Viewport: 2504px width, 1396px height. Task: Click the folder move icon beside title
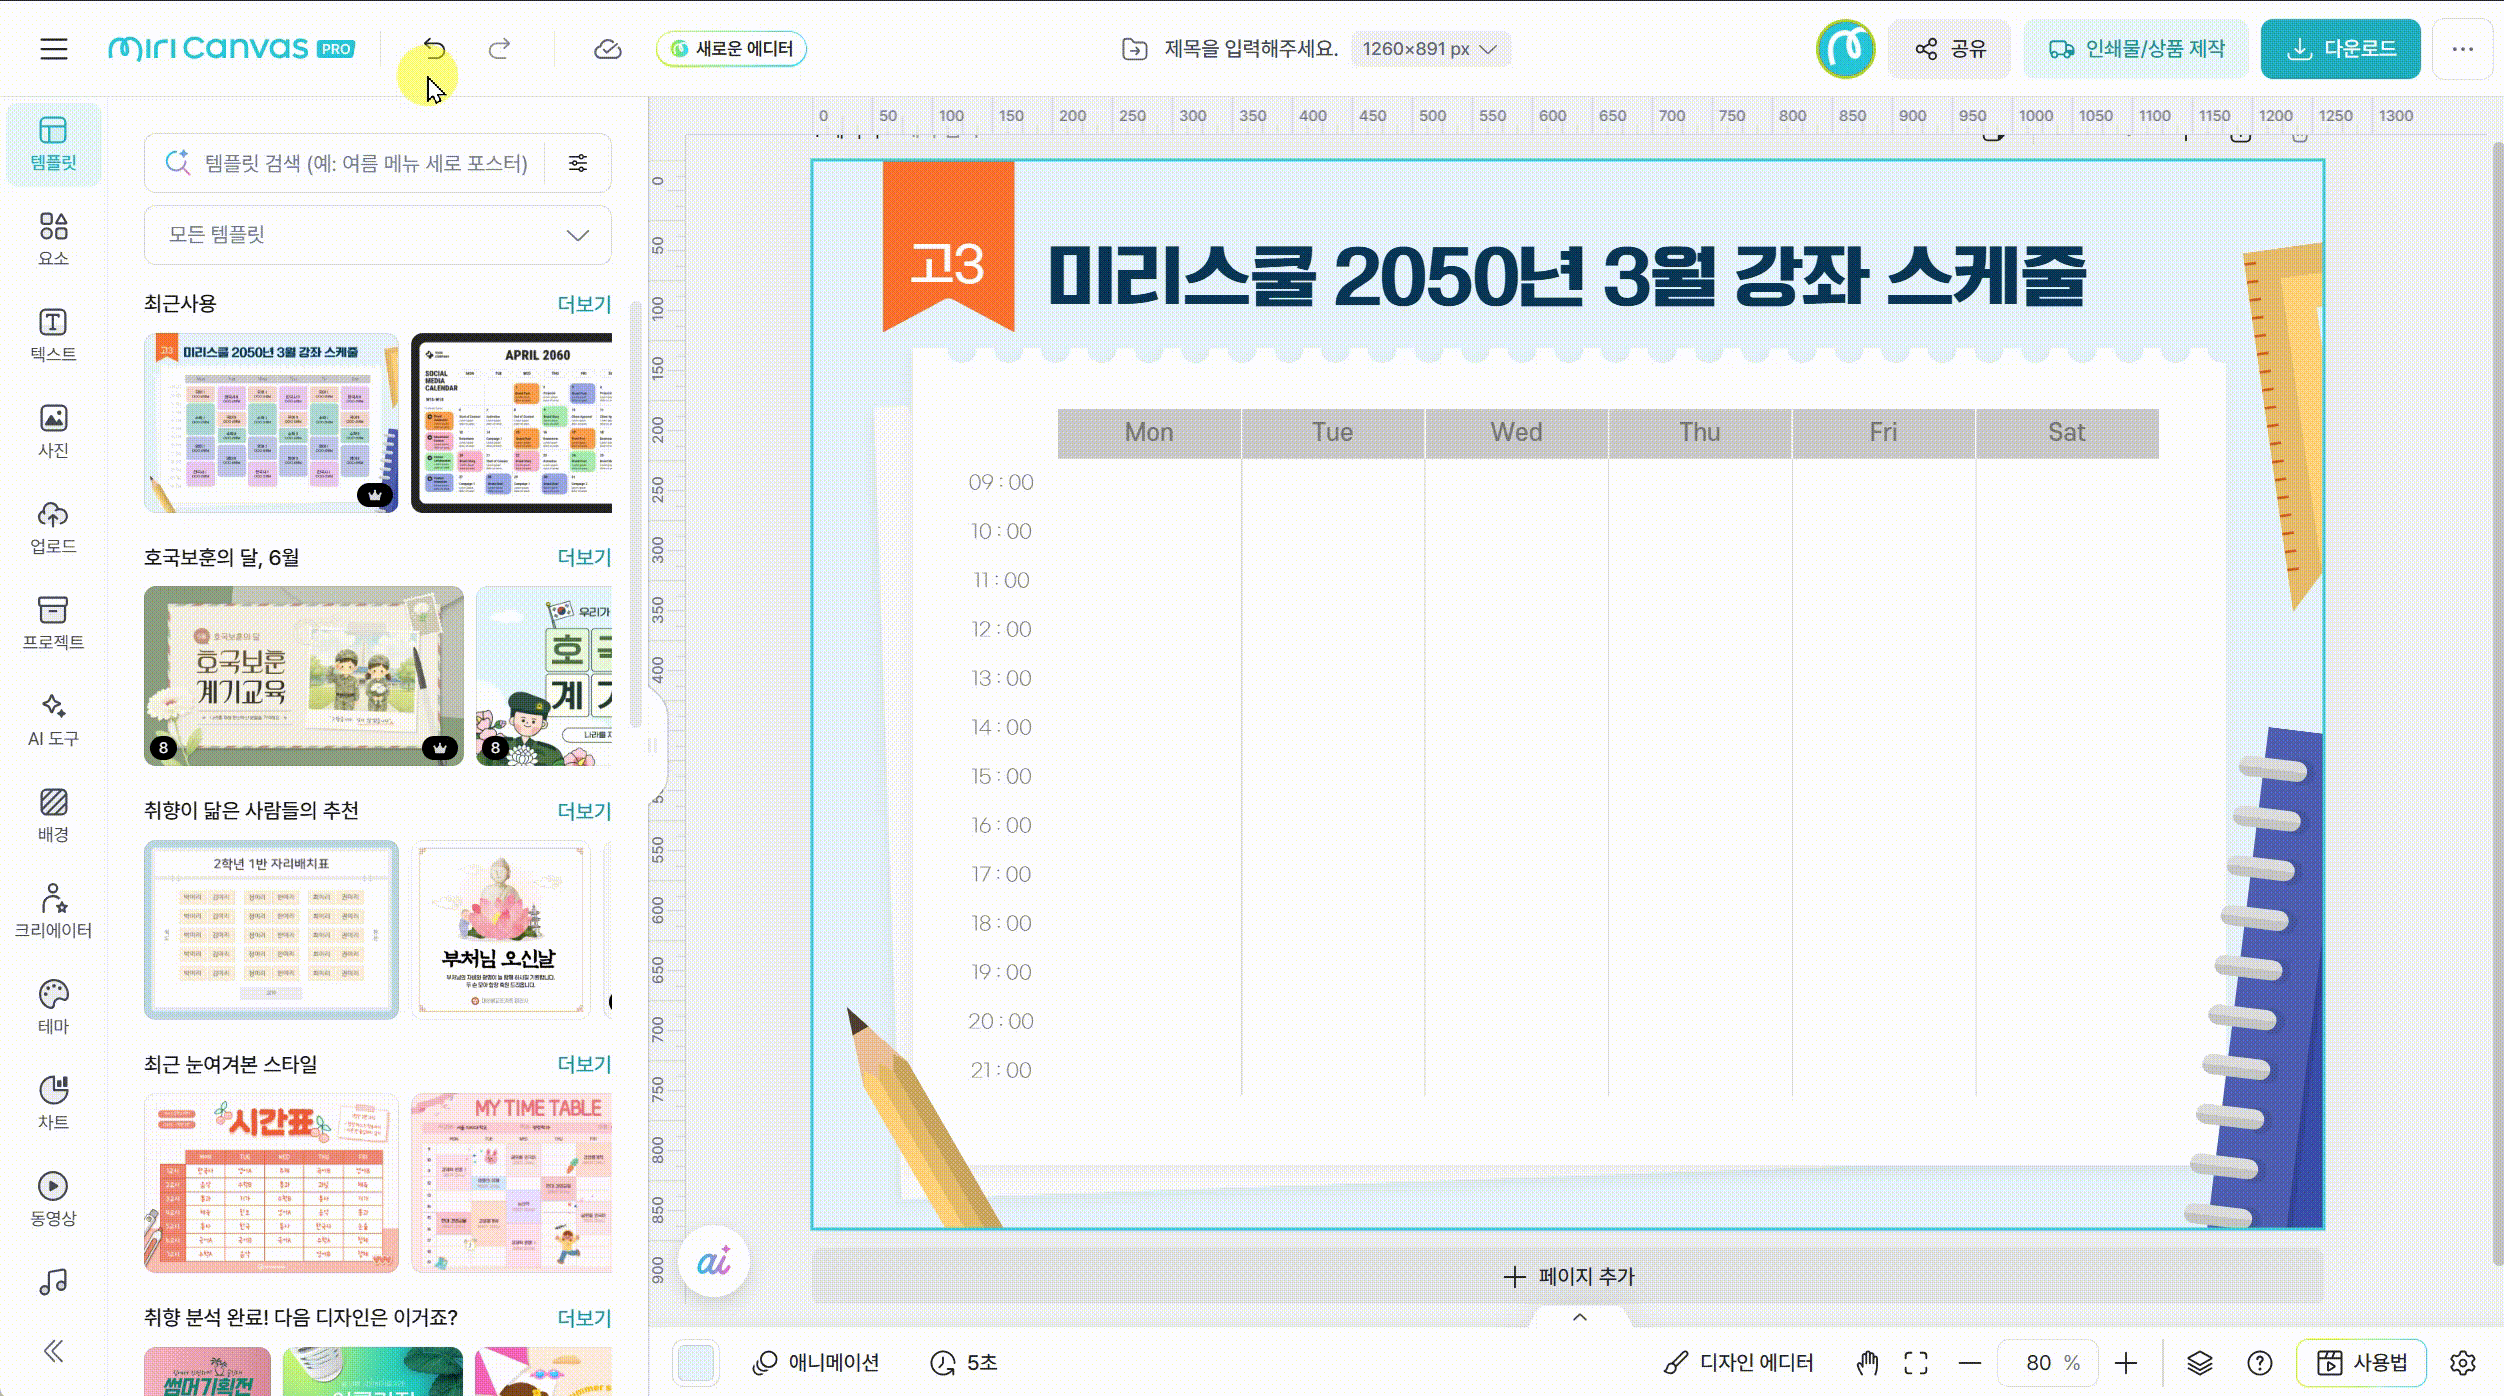[x=1134, y=49]
